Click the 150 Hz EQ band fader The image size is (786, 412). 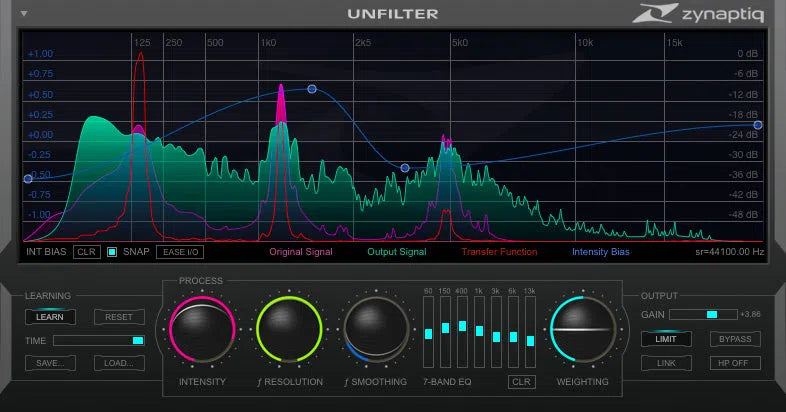(445, 328)
